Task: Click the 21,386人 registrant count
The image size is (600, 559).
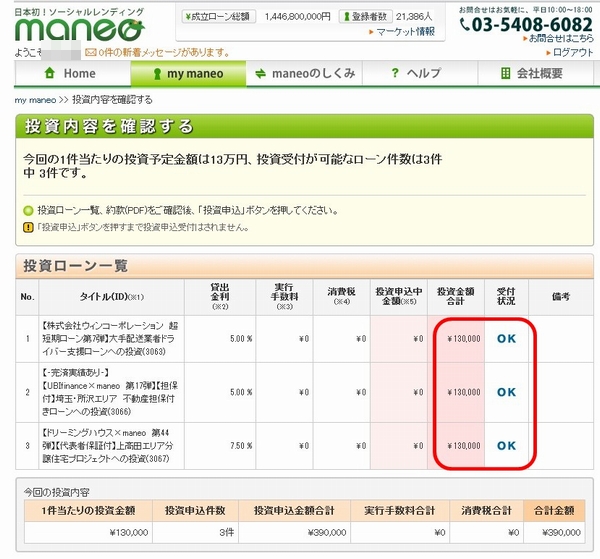Action: point(414,16)
